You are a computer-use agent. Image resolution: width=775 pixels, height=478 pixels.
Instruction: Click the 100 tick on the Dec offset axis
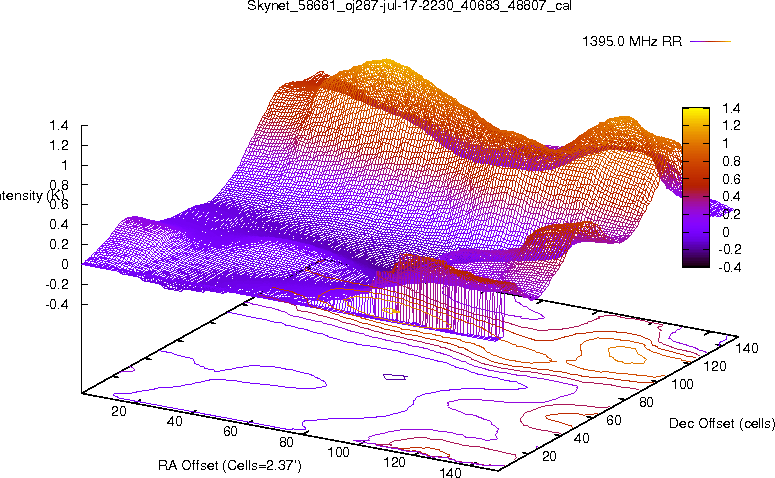point(682,384)
